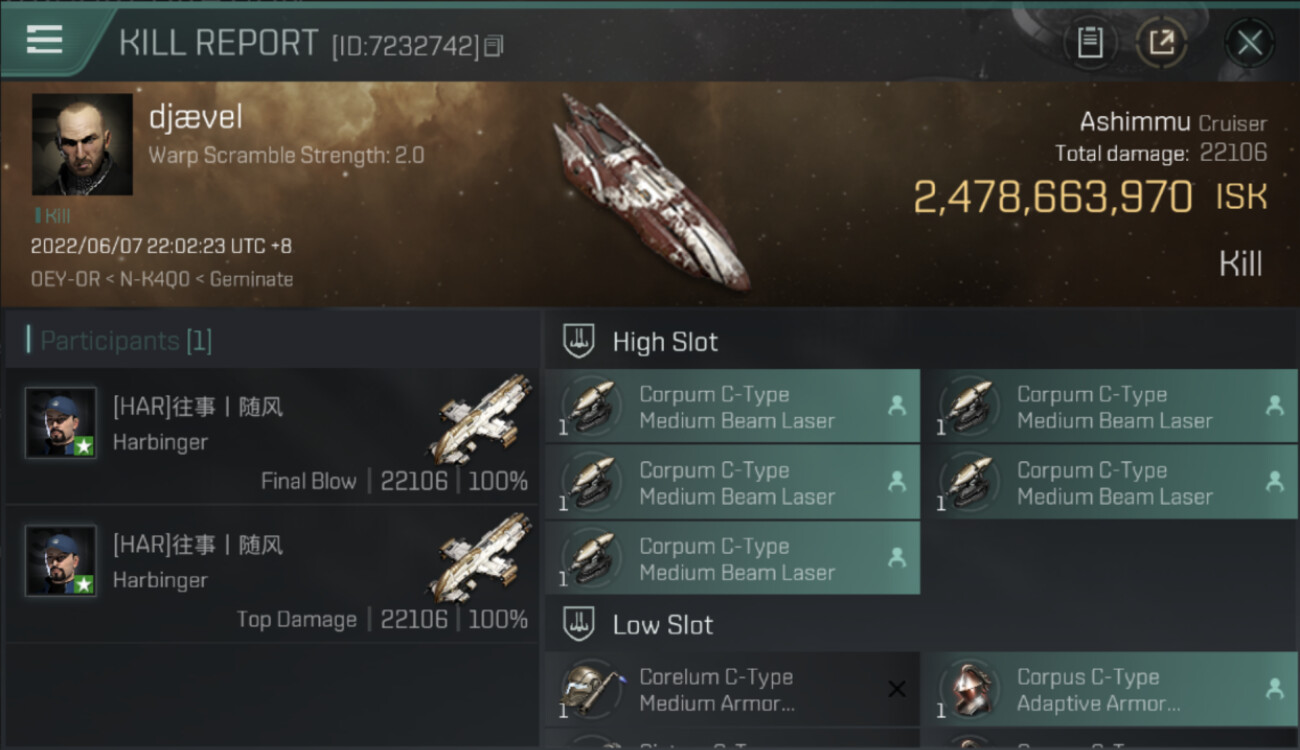Copy the kill report ID

point(493,46)
